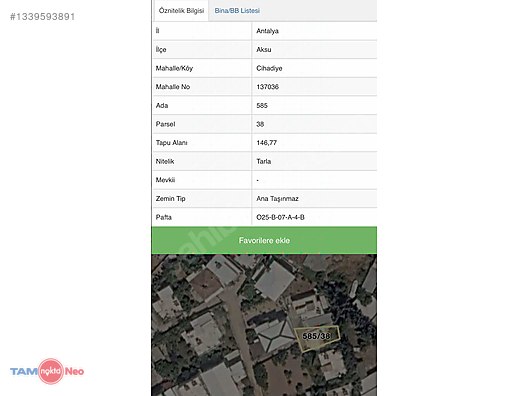Image resolution: width=528 pixels, height=396 pixels.
Task: Click the listing number #1339593891
Action: tap(42, 16)
